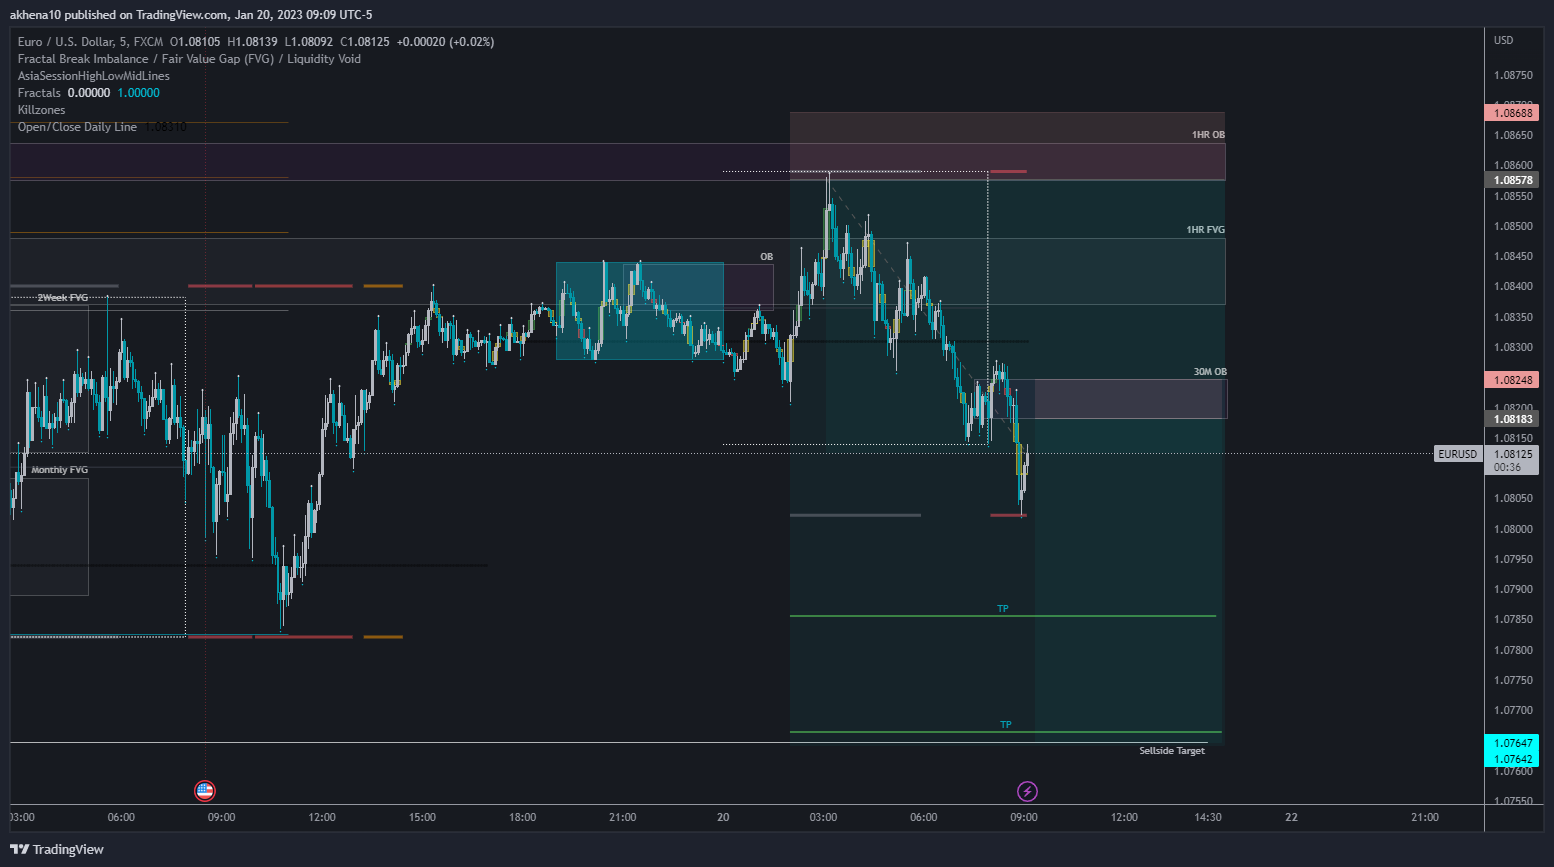Screen dimensions: 1554x867
Task: Click the 1HR FVG zone label
Action: pos(1205,230)
